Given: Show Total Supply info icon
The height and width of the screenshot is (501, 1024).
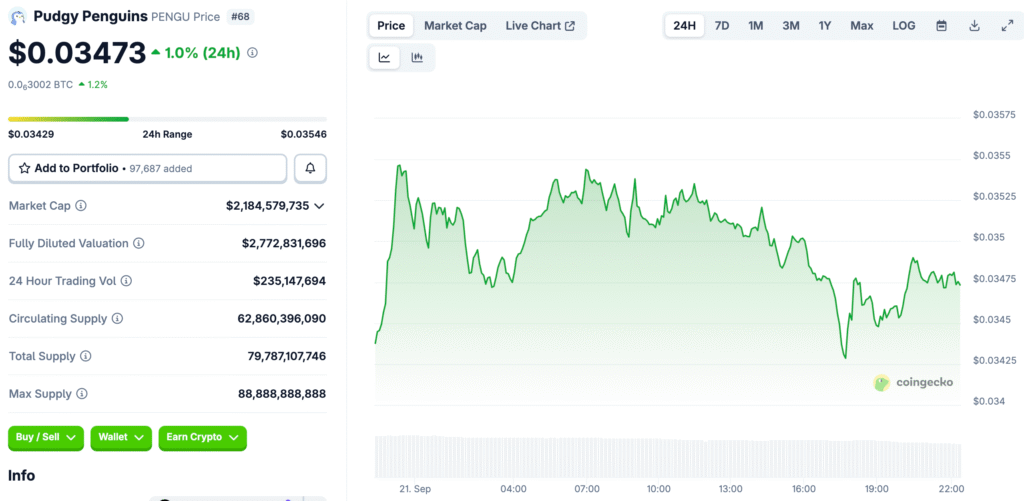Looking at the screenshot, I should tap(86, 357).
